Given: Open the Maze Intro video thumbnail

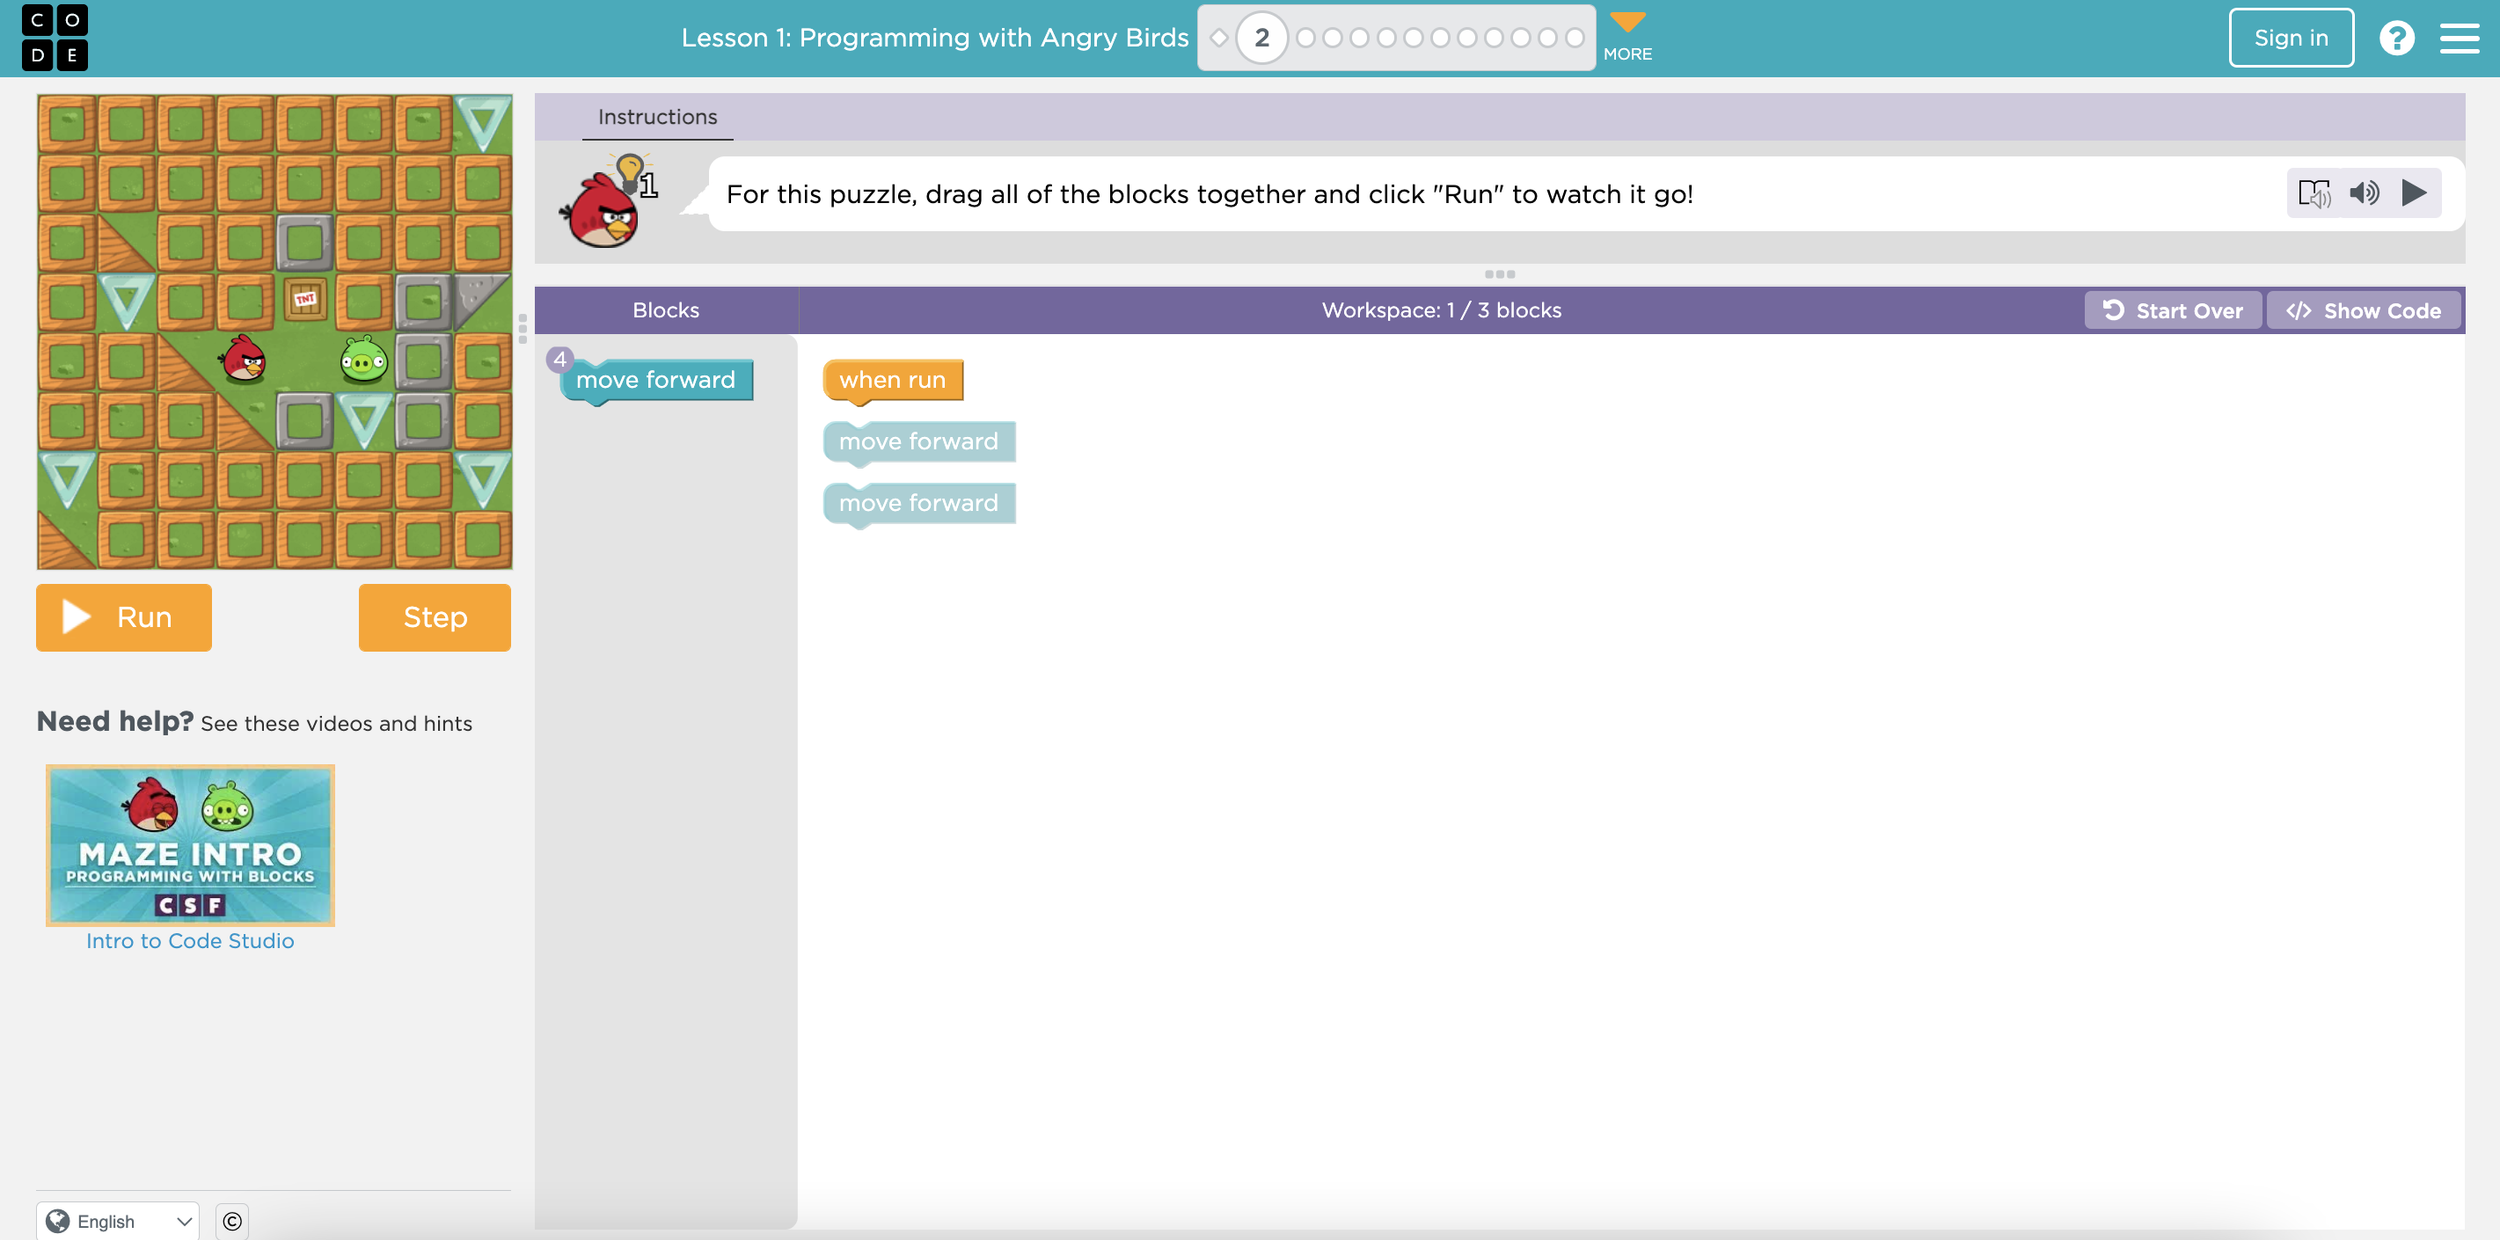Looking at the screenshot, I should (190, 845).
